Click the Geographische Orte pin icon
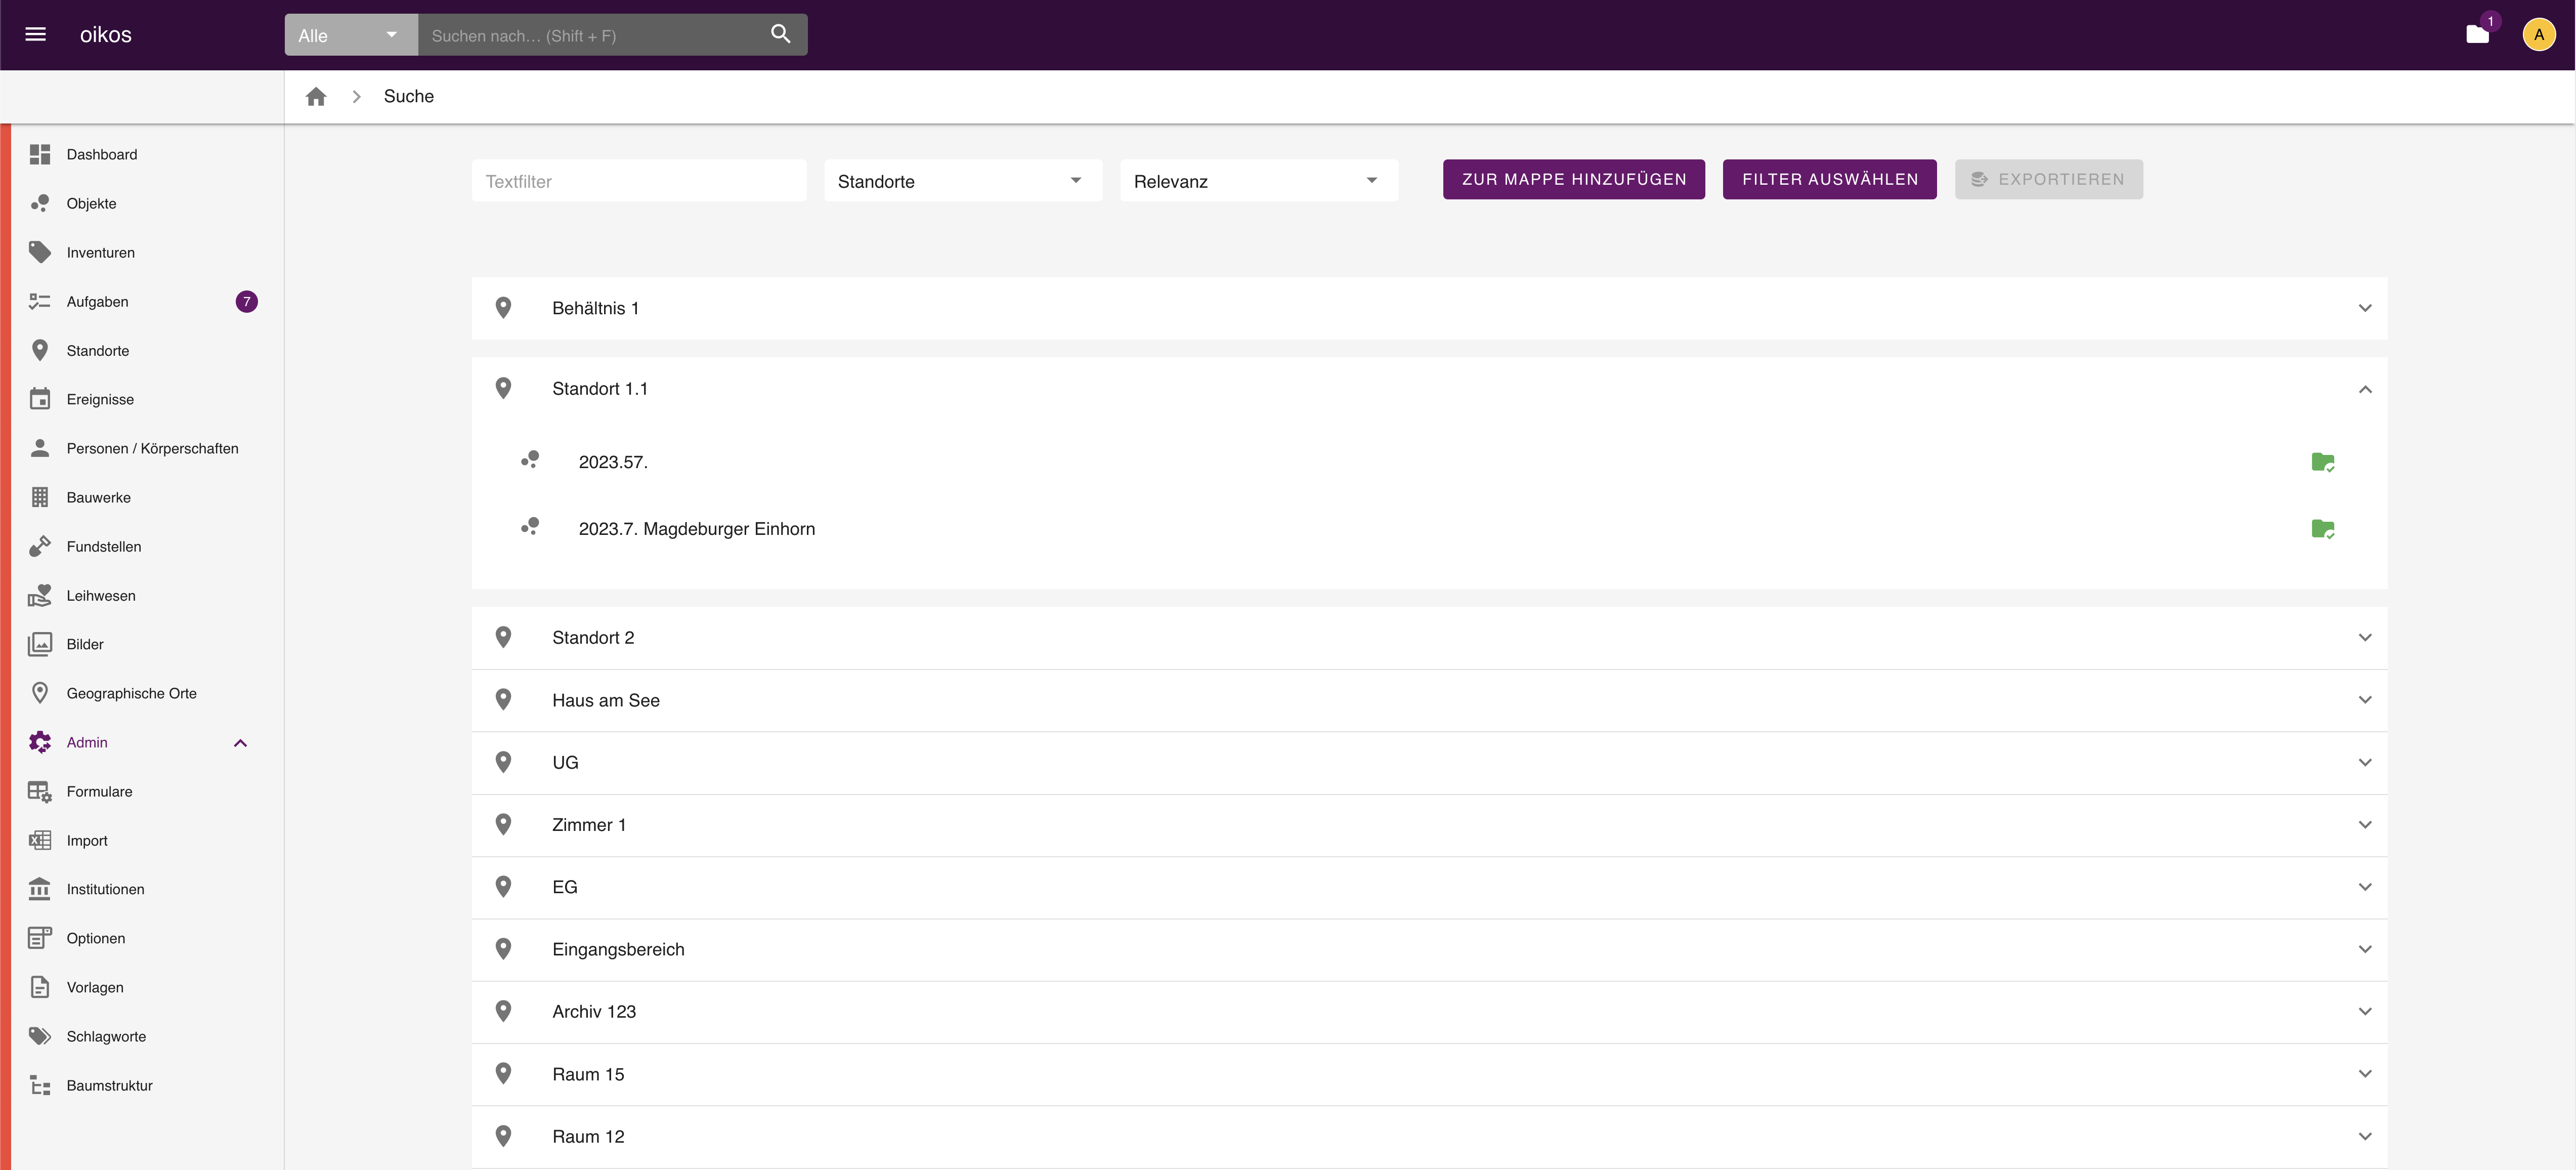This screenshot has width=2576, height=1170. (40, 693)
